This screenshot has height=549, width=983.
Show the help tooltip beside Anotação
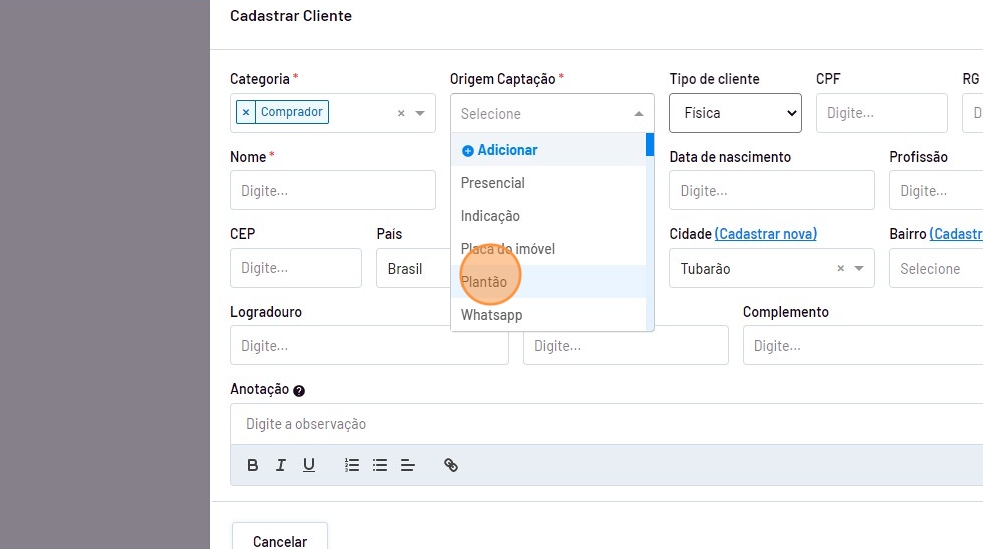(x=299, y=391)
